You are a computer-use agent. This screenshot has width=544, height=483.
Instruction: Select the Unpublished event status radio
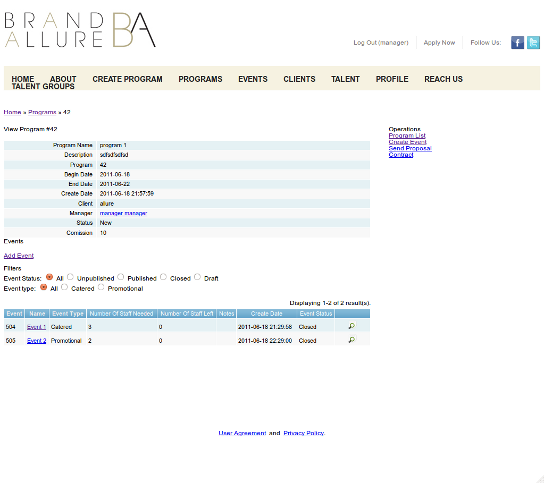click(x=70, y=277)
